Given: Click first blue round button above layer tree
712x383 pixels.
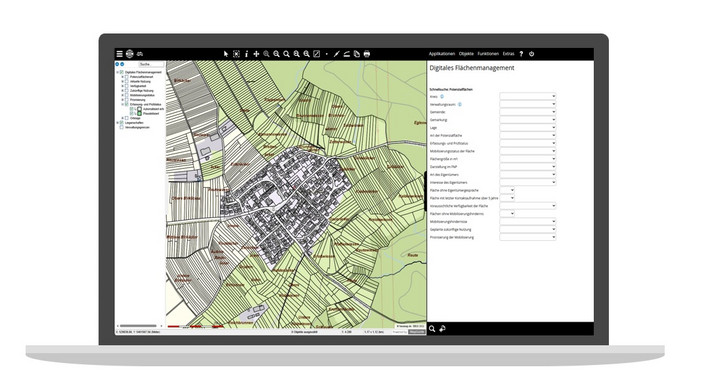Looking at the screenshot, I should (x=117, y=64).
